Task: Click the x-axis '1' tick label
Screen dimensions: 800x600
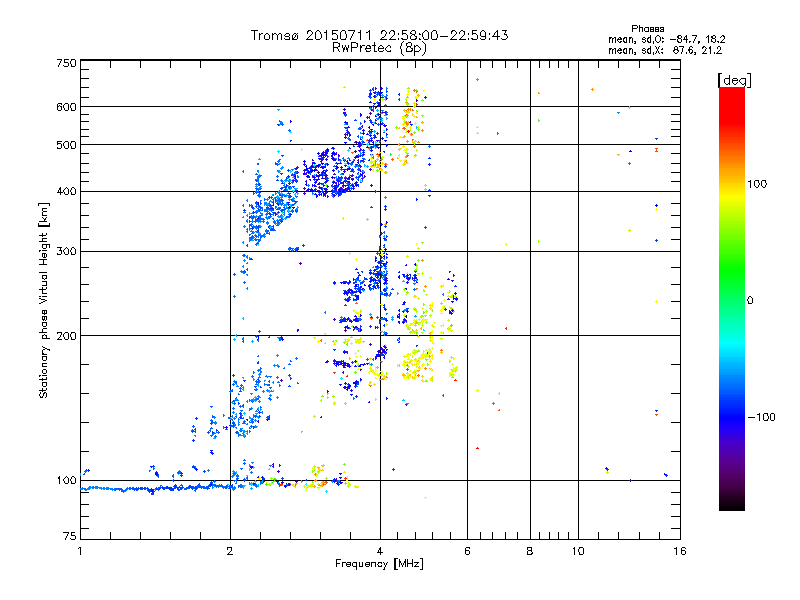Action: [80, 551]
